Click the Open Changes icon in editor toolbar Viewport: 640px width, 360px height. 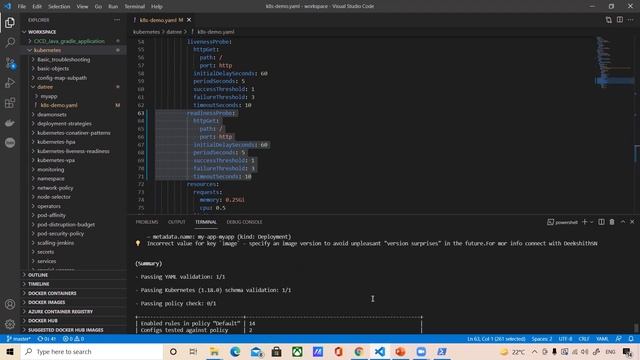[609, 20]
